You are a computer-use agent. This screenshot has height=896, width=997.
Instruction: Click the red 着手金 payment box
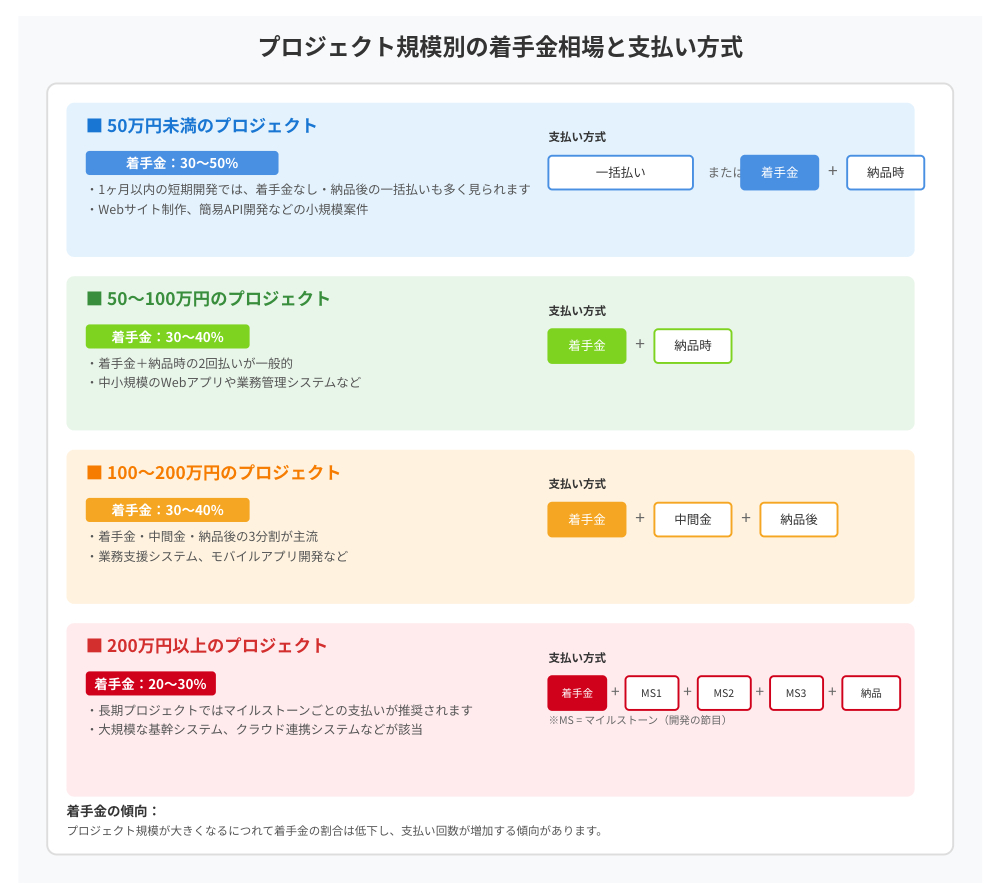pyautogui.click(x=577, y=693)
